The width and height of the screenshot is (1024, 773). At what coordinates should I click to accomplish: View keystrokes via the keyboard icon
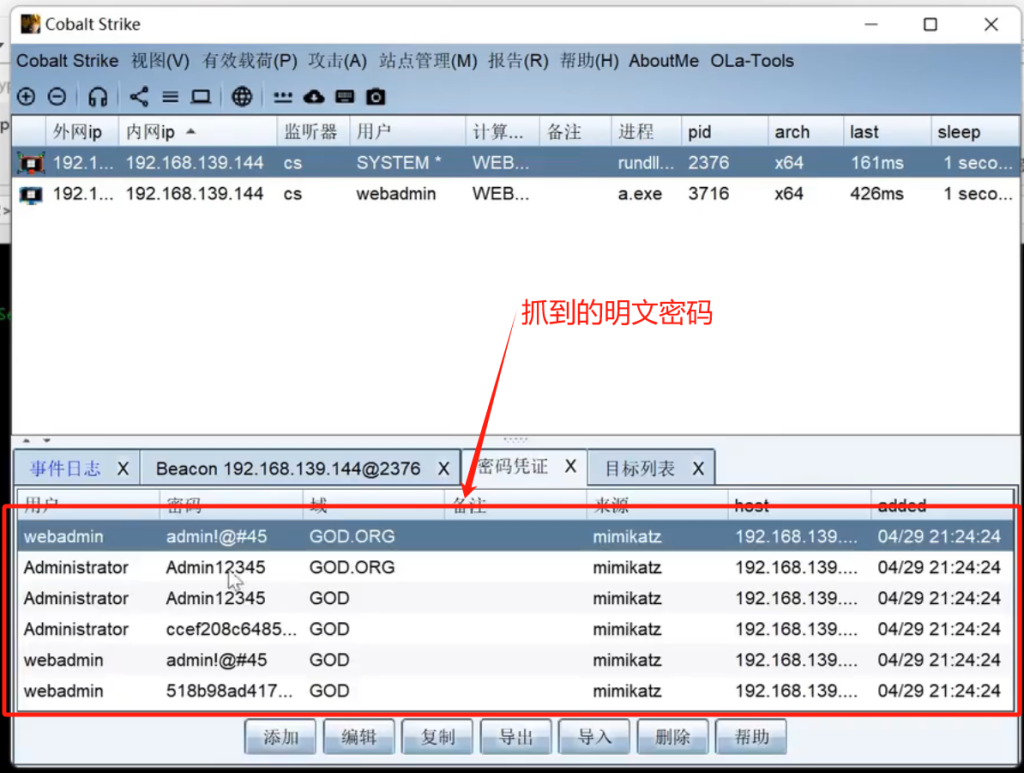344,97
